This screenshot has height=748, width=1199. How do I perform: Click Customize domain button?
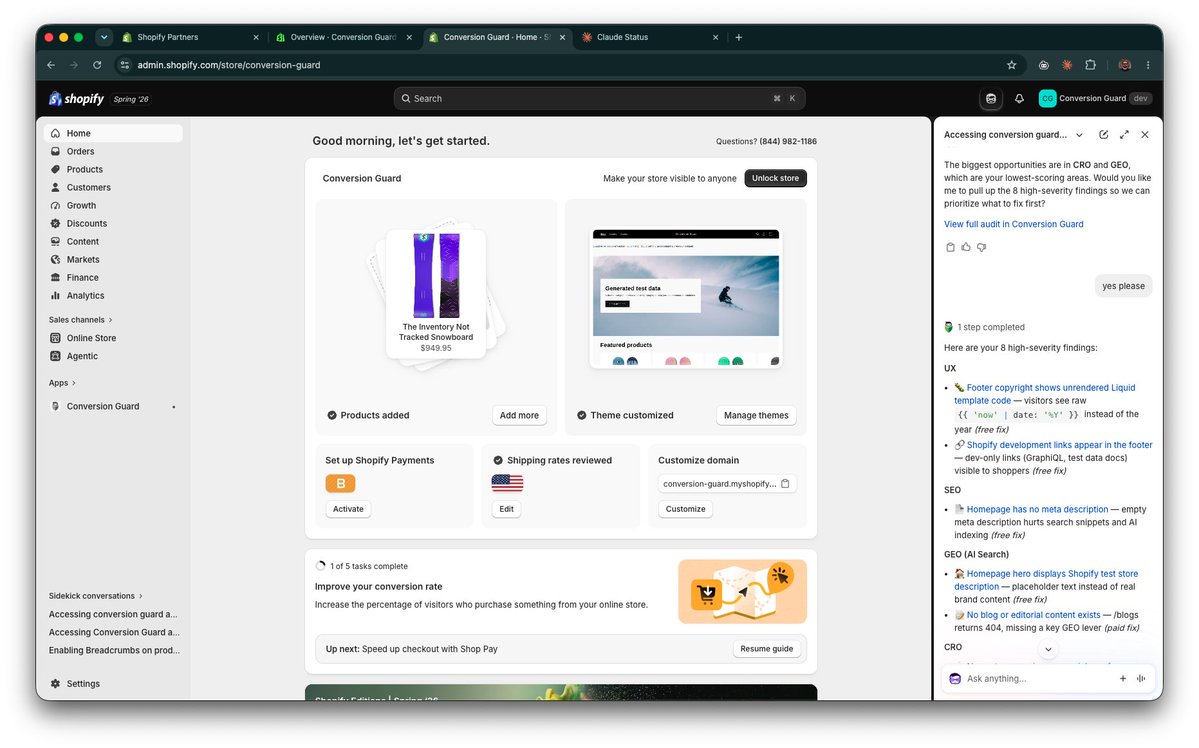(685, 509)
